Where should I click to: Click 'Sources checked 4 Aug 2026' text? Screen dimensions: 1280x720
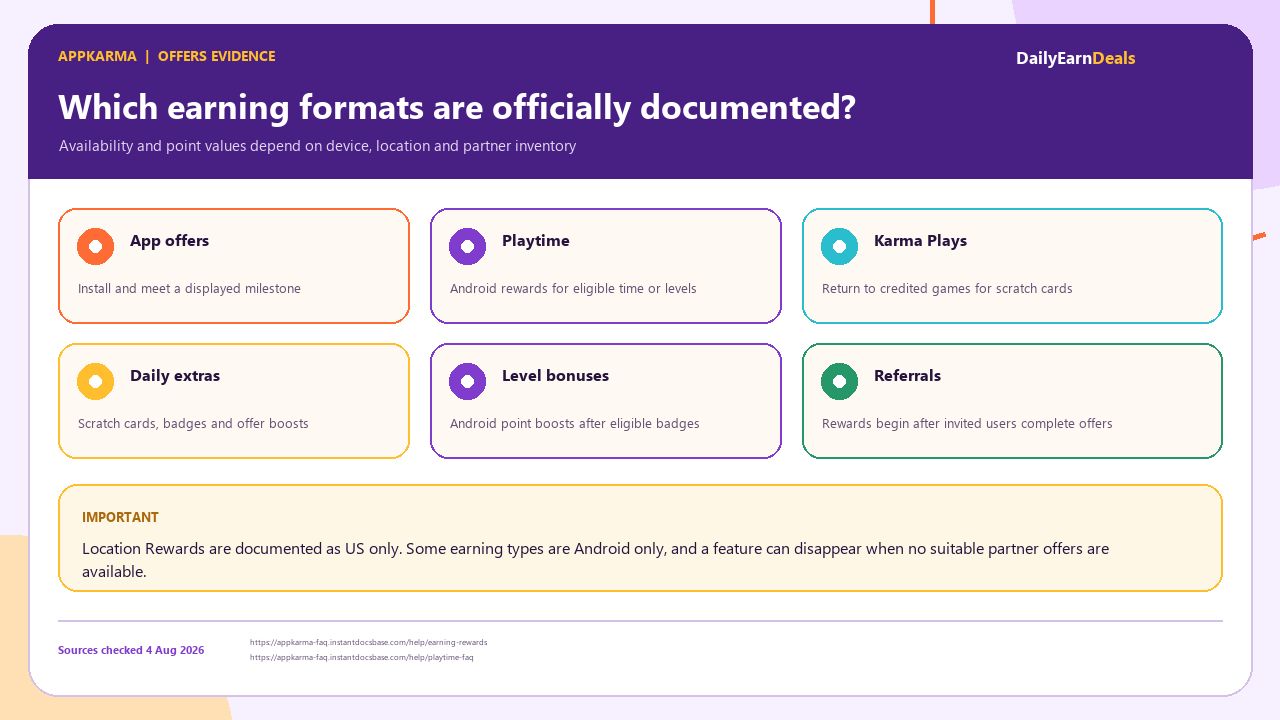click(131, 650)
